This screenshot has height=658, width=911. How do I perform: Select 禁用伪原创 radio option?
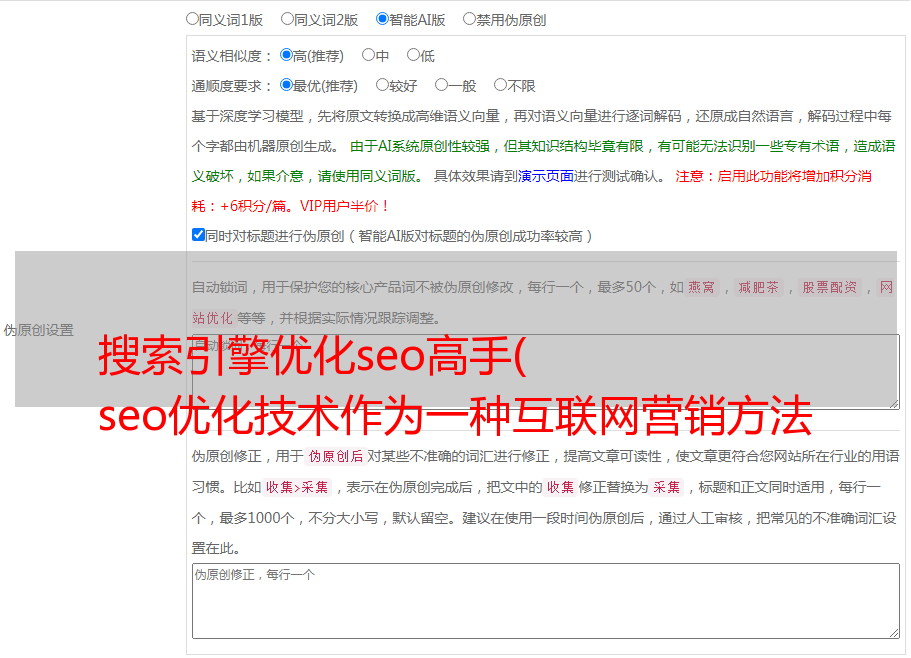tap(469, 19)
